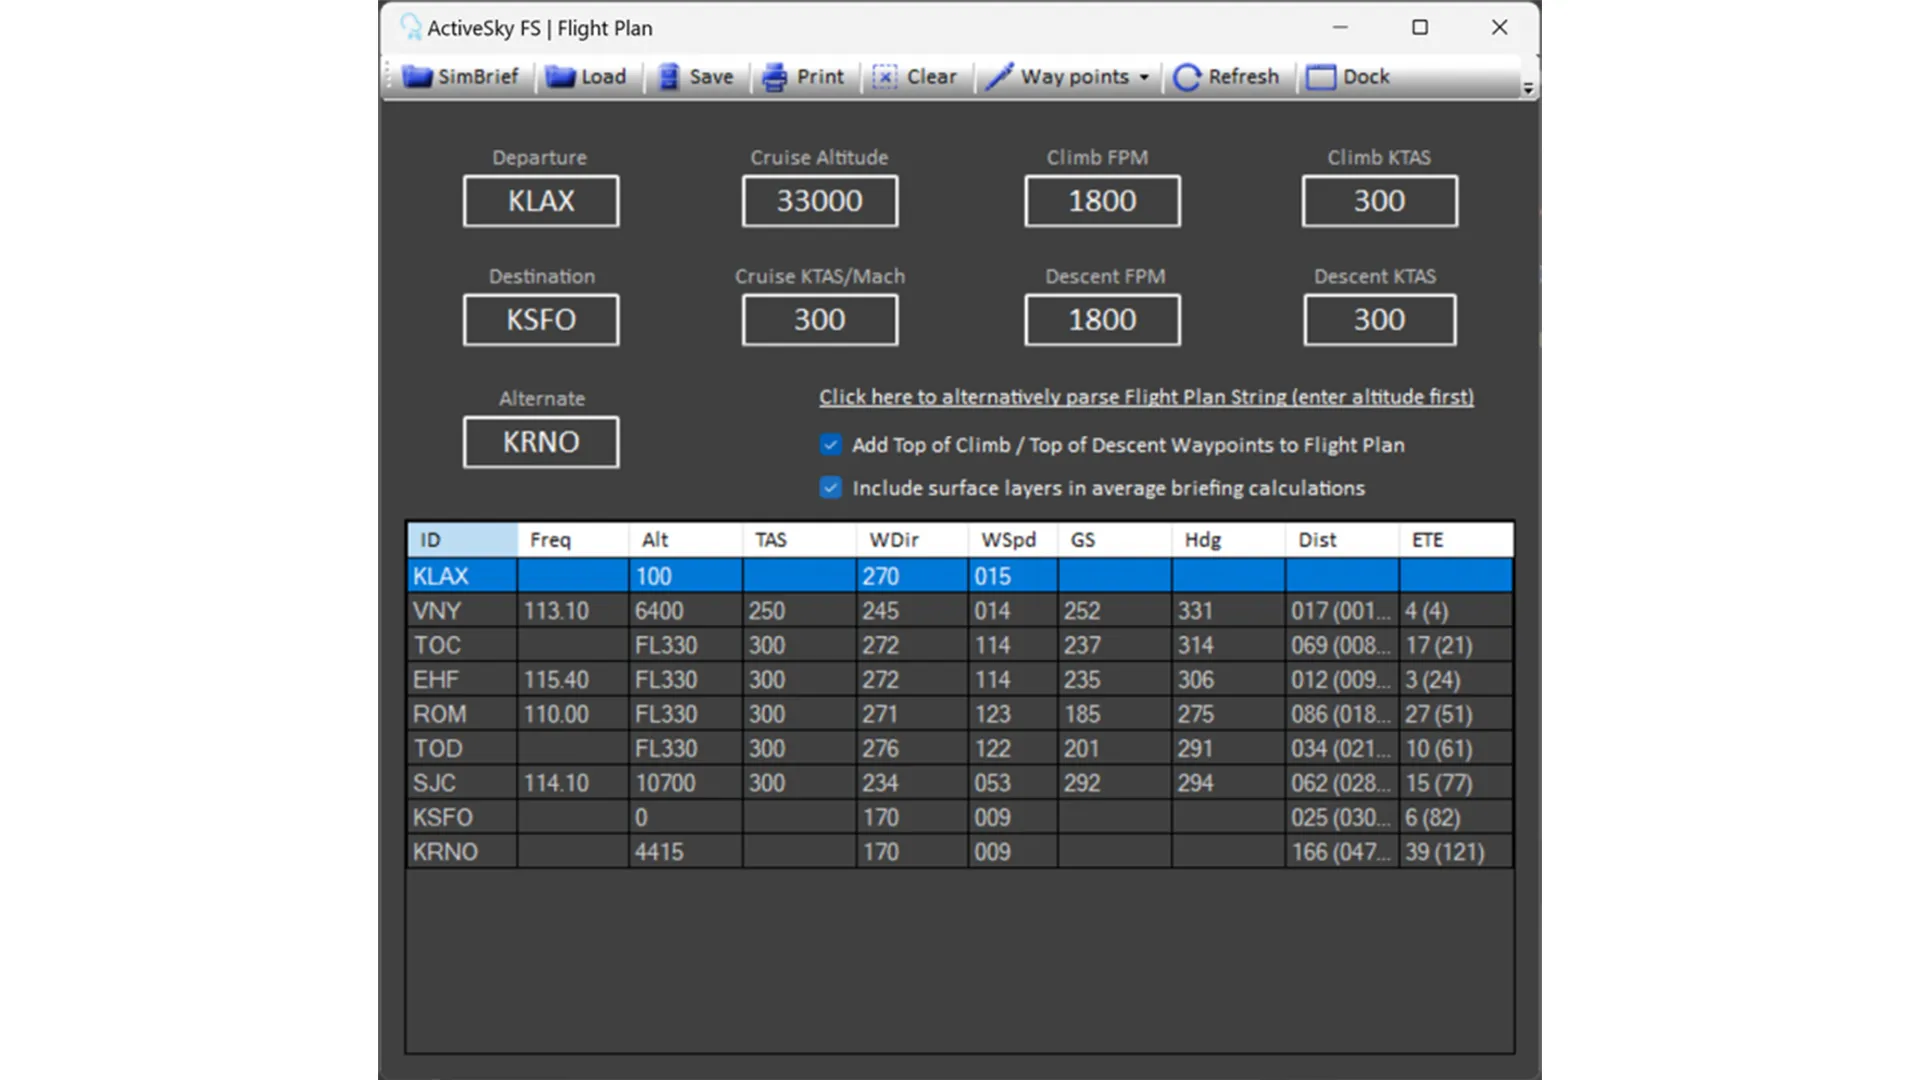Click the Alt column header
The width and height of the screenshot is (1920, 1080).
(686, 540)
